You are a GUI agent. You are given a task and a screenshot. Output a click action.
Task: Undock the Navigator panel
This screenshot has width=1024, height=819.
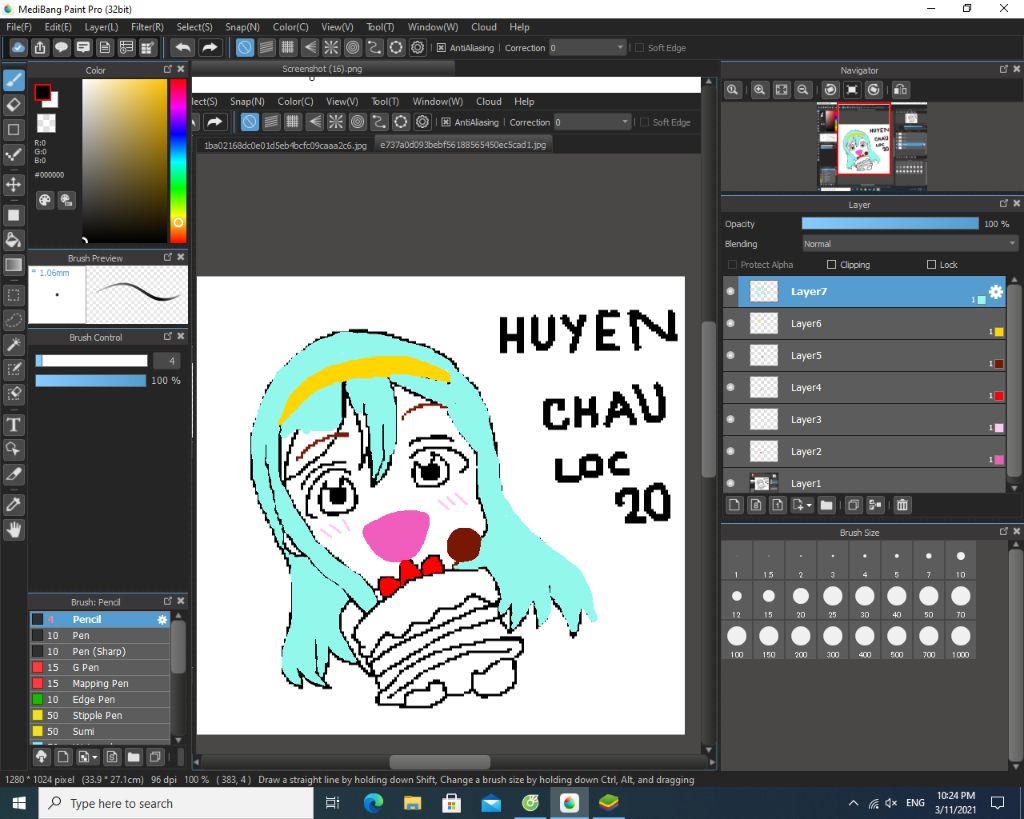pos(1003,69)
